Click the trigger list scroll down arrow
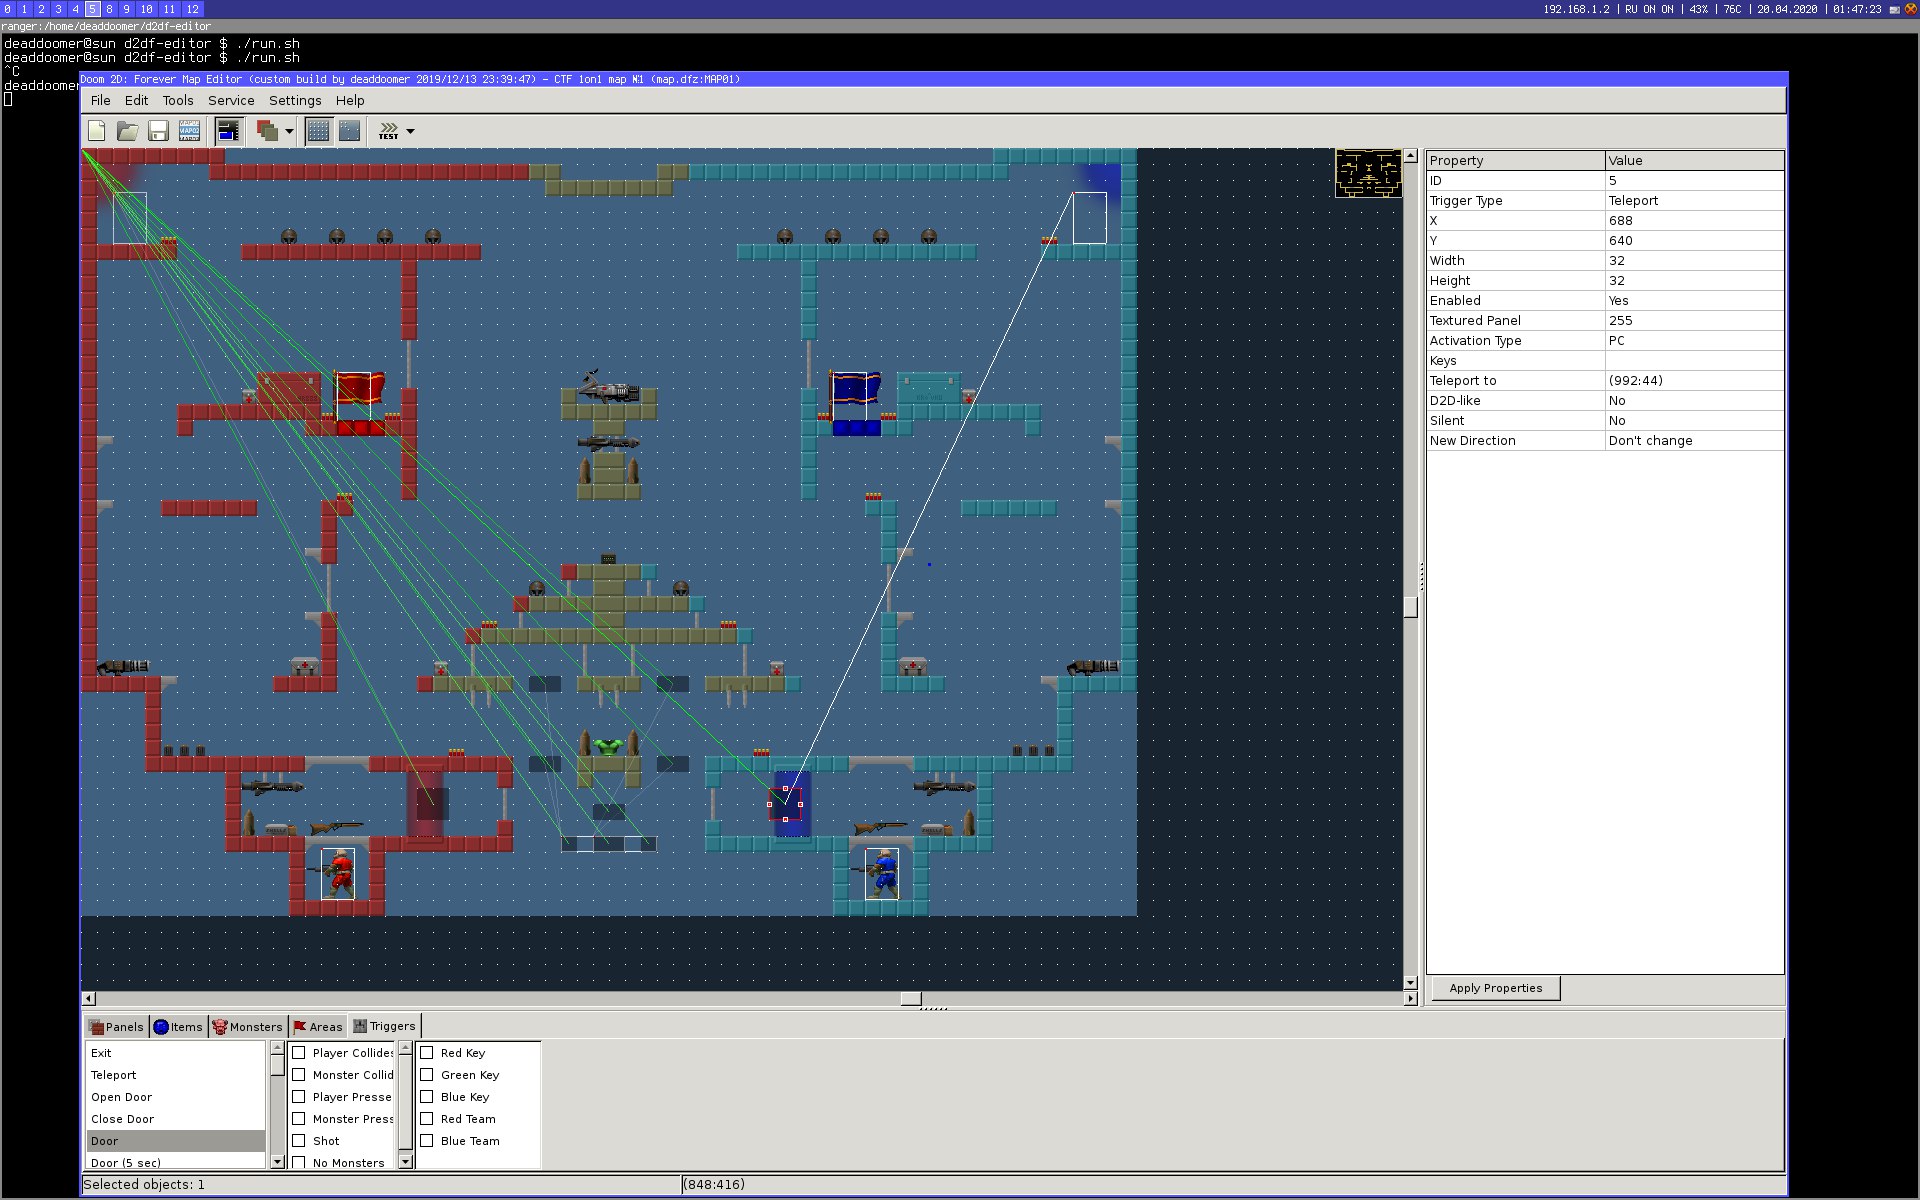Image resolution: width=1920 pixels, height=1200 pixels. tap(277, 1162)
